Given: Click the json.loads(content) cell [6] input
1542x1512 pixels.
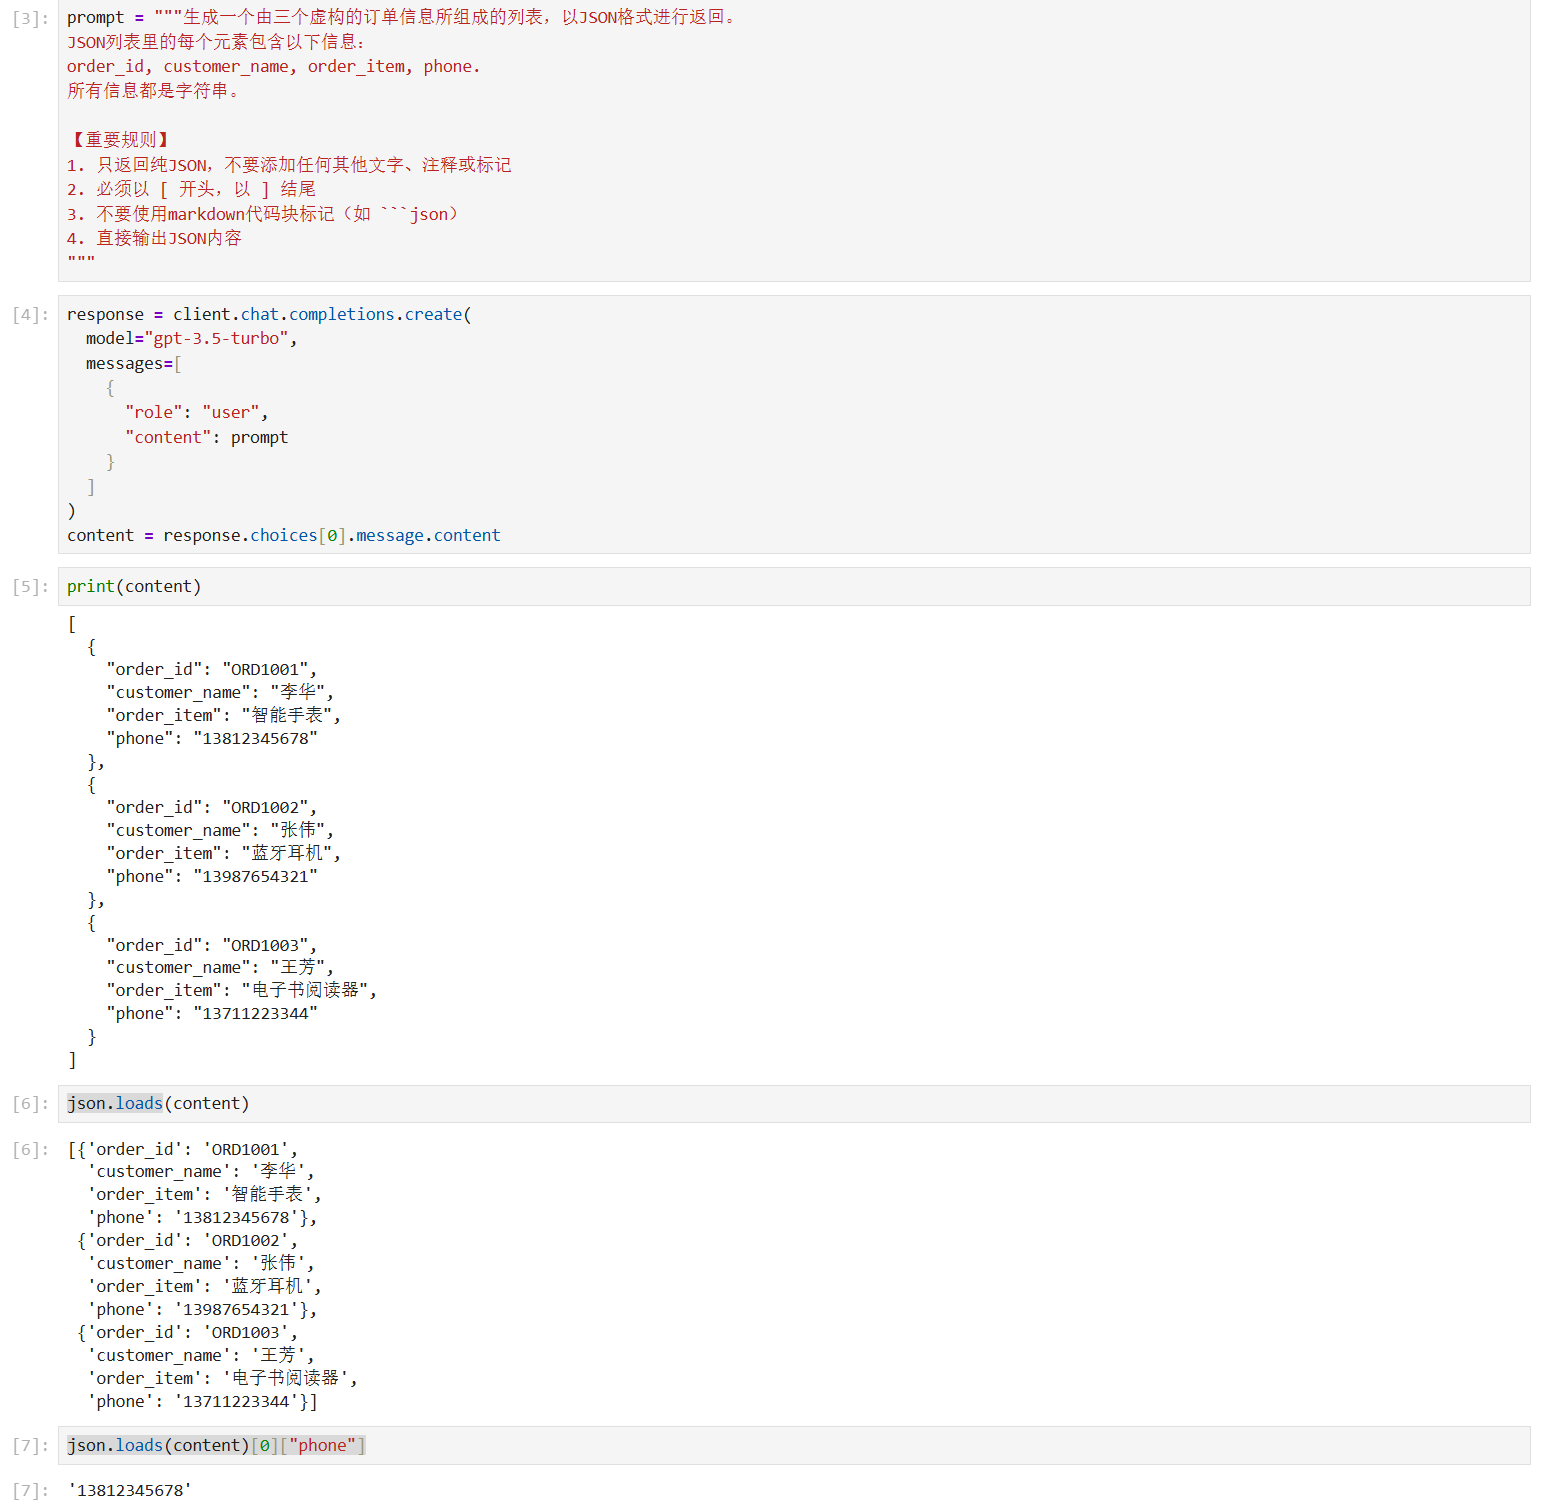Looking at the screenshot, I should [794, 1103].
